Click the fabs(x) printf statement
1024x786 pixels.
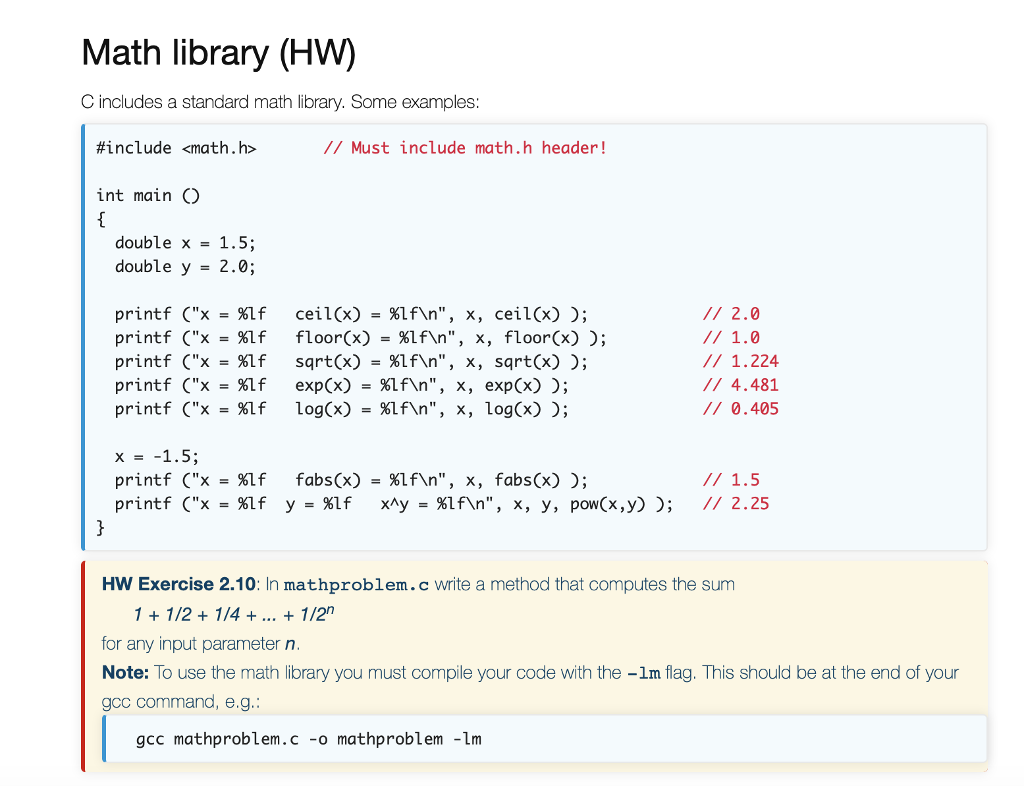click(x=350, y=479)
